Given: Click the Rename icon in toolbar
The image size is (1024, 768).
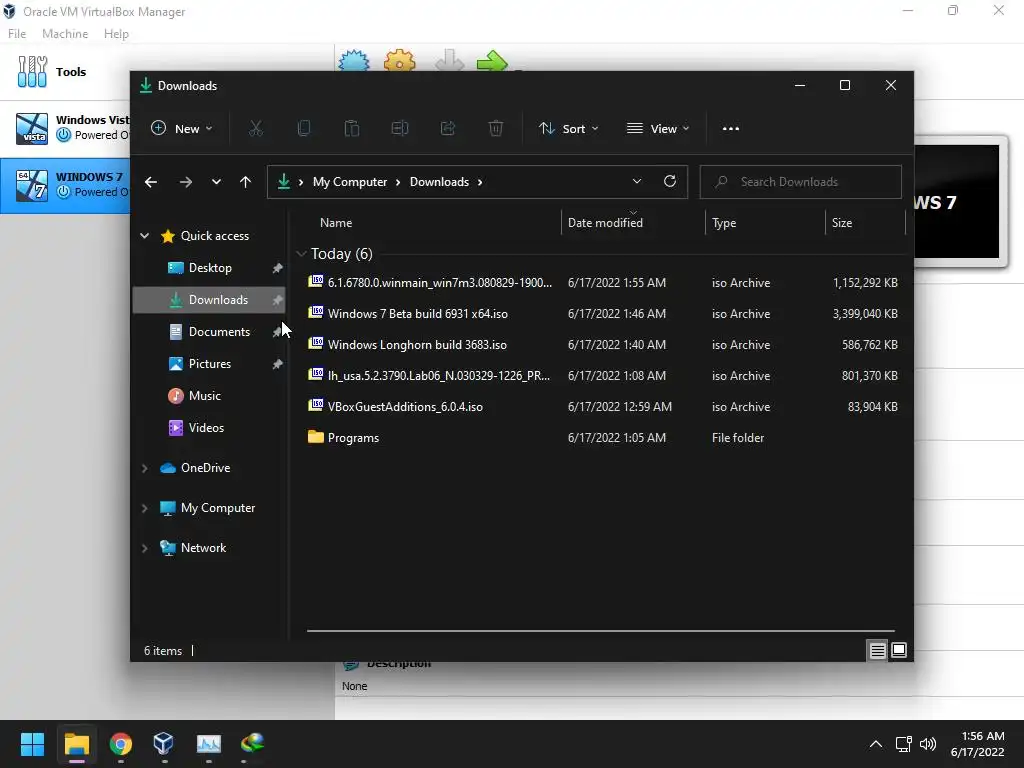Looking at the screenshot, I should click(x=400, y=129).
